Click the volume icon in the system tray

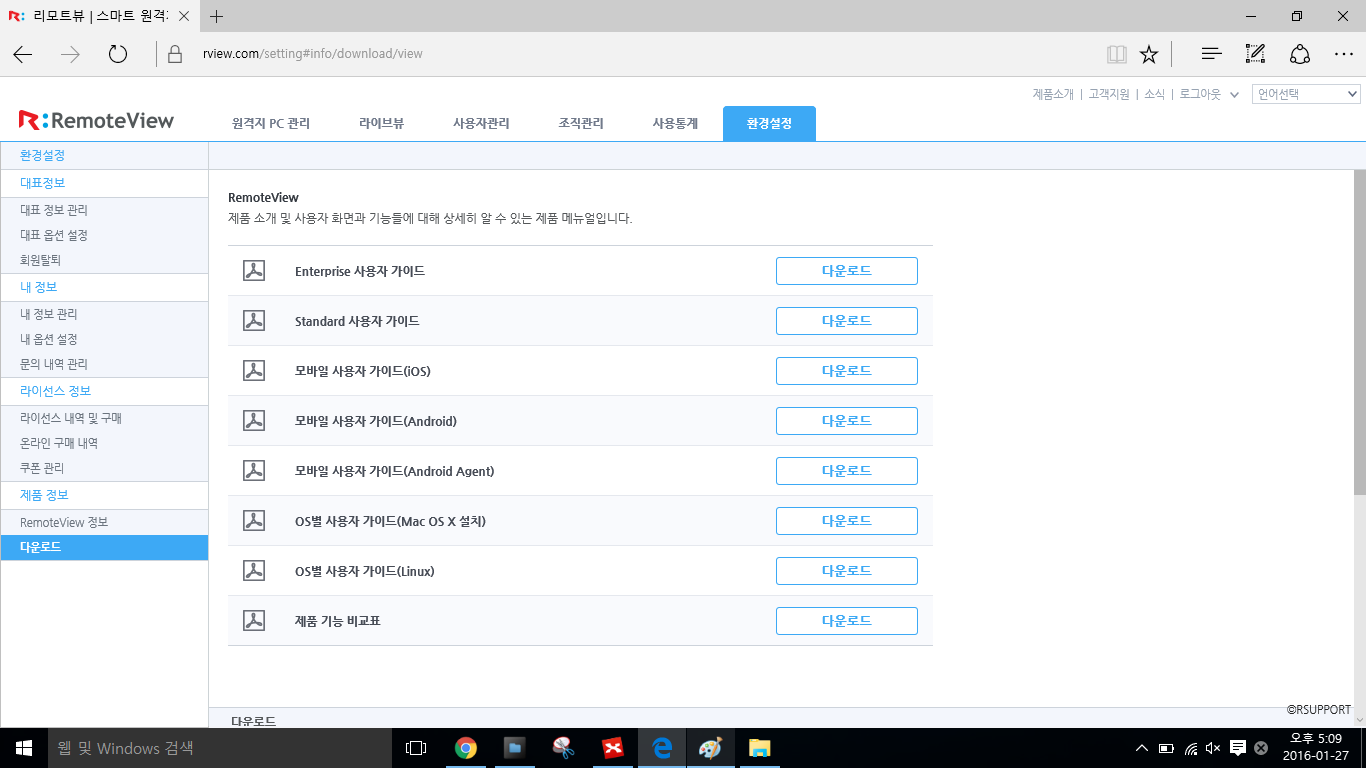pyautogui.click(x=1214, y=748)
